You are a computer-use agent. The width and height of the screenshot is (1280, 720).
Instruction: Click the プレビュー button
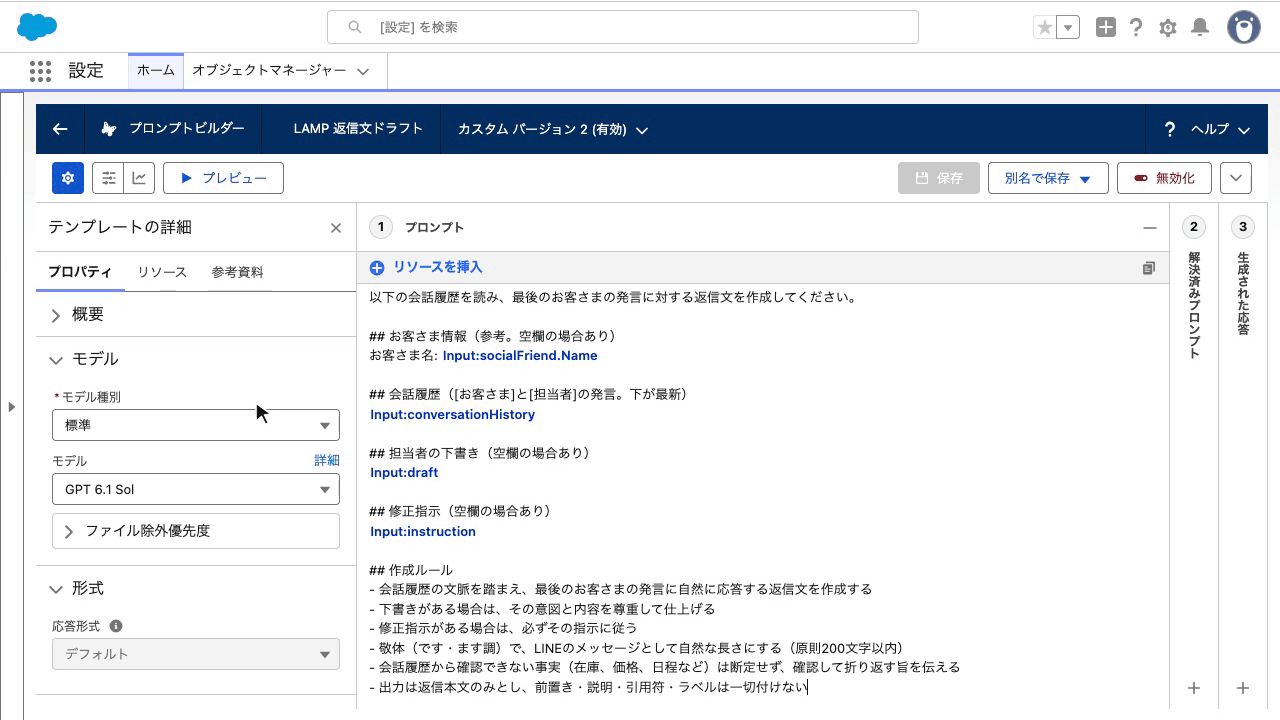tap(223, 178)
